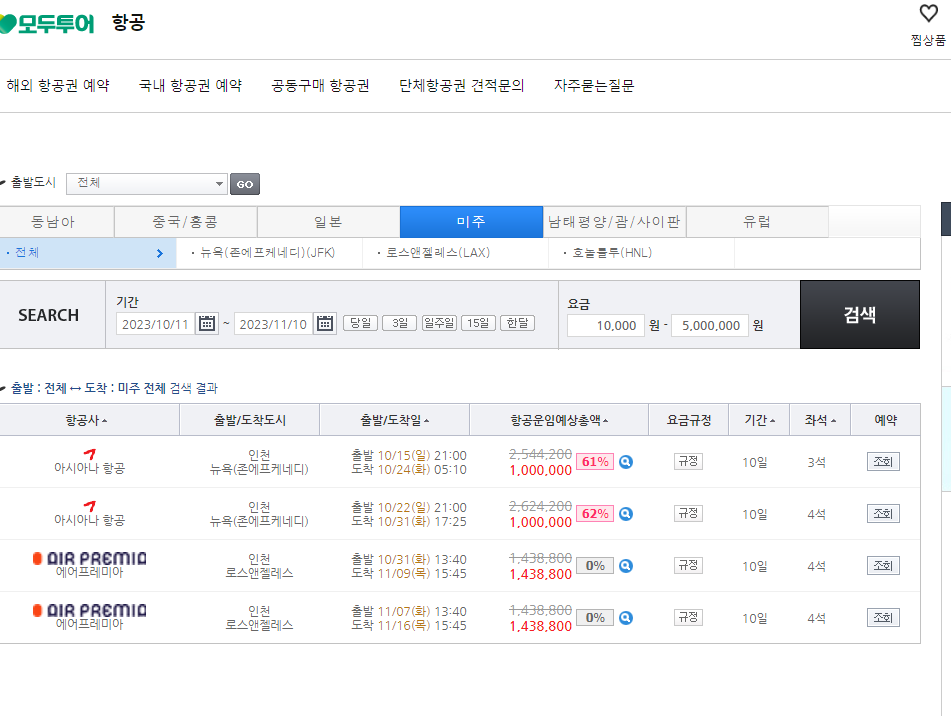Toggle sort on 기간 column header
The image size is (951, 716).
pyautogui.click(x=758, y=419)
